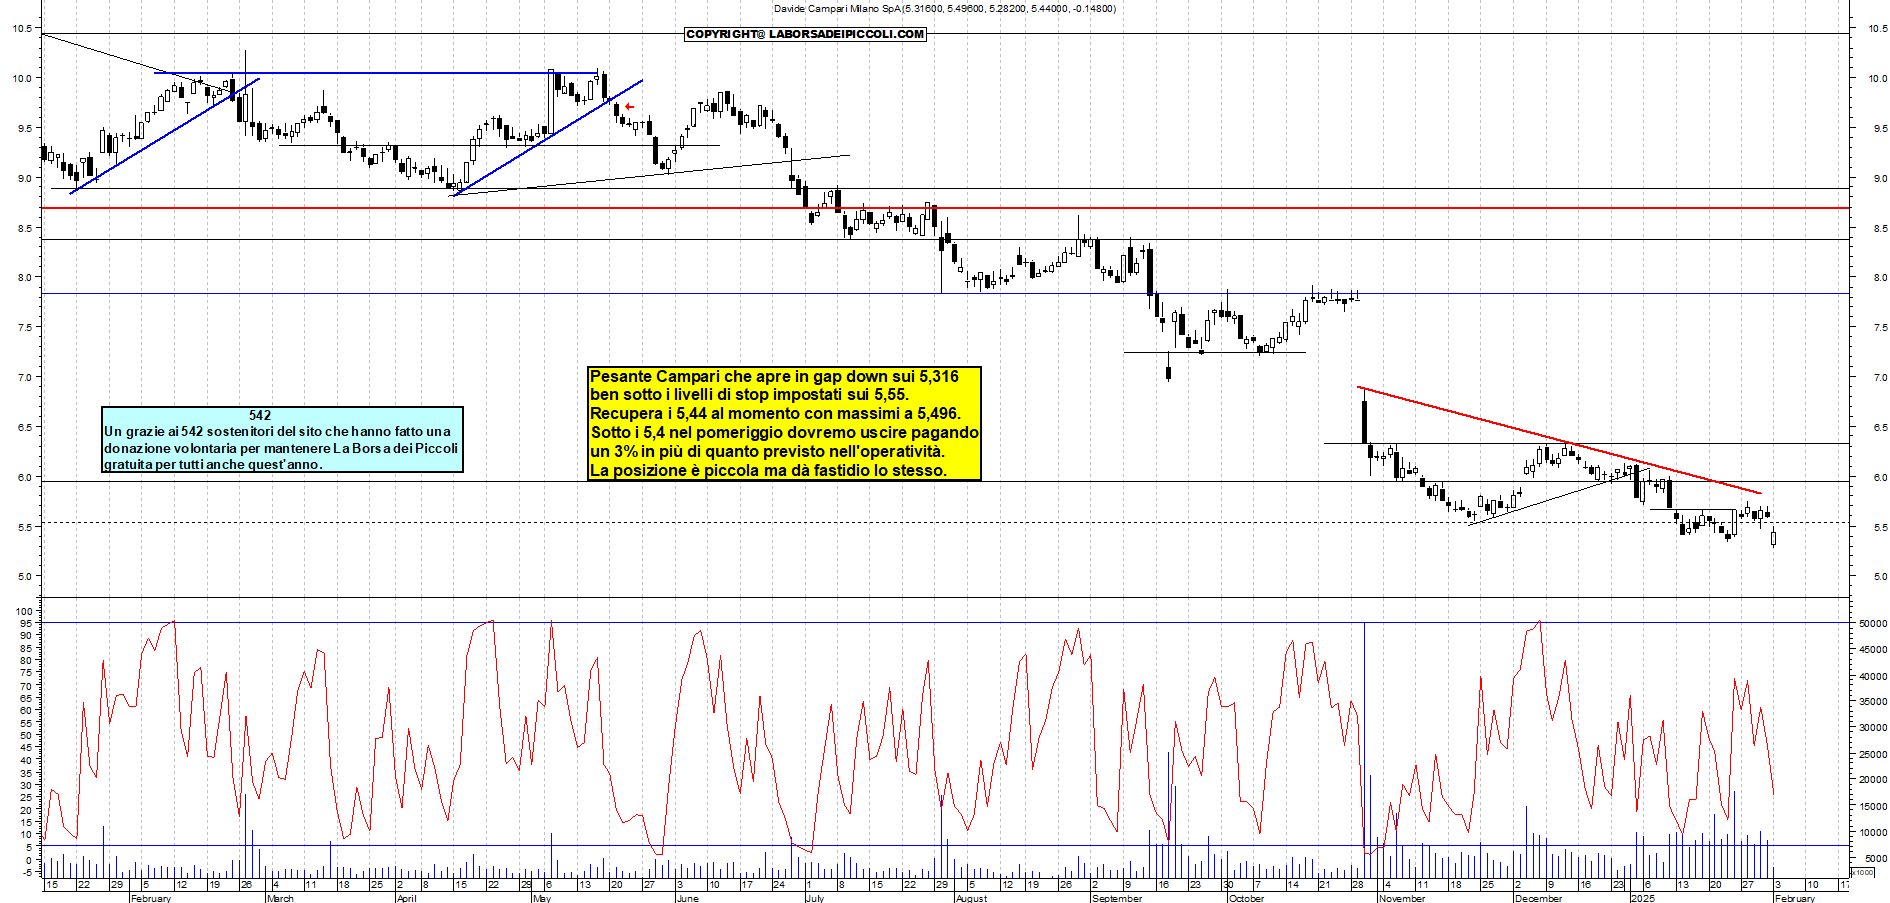
Task: Click the x1000 multiplier label below the volume scale
Action: coord(1863,872)
